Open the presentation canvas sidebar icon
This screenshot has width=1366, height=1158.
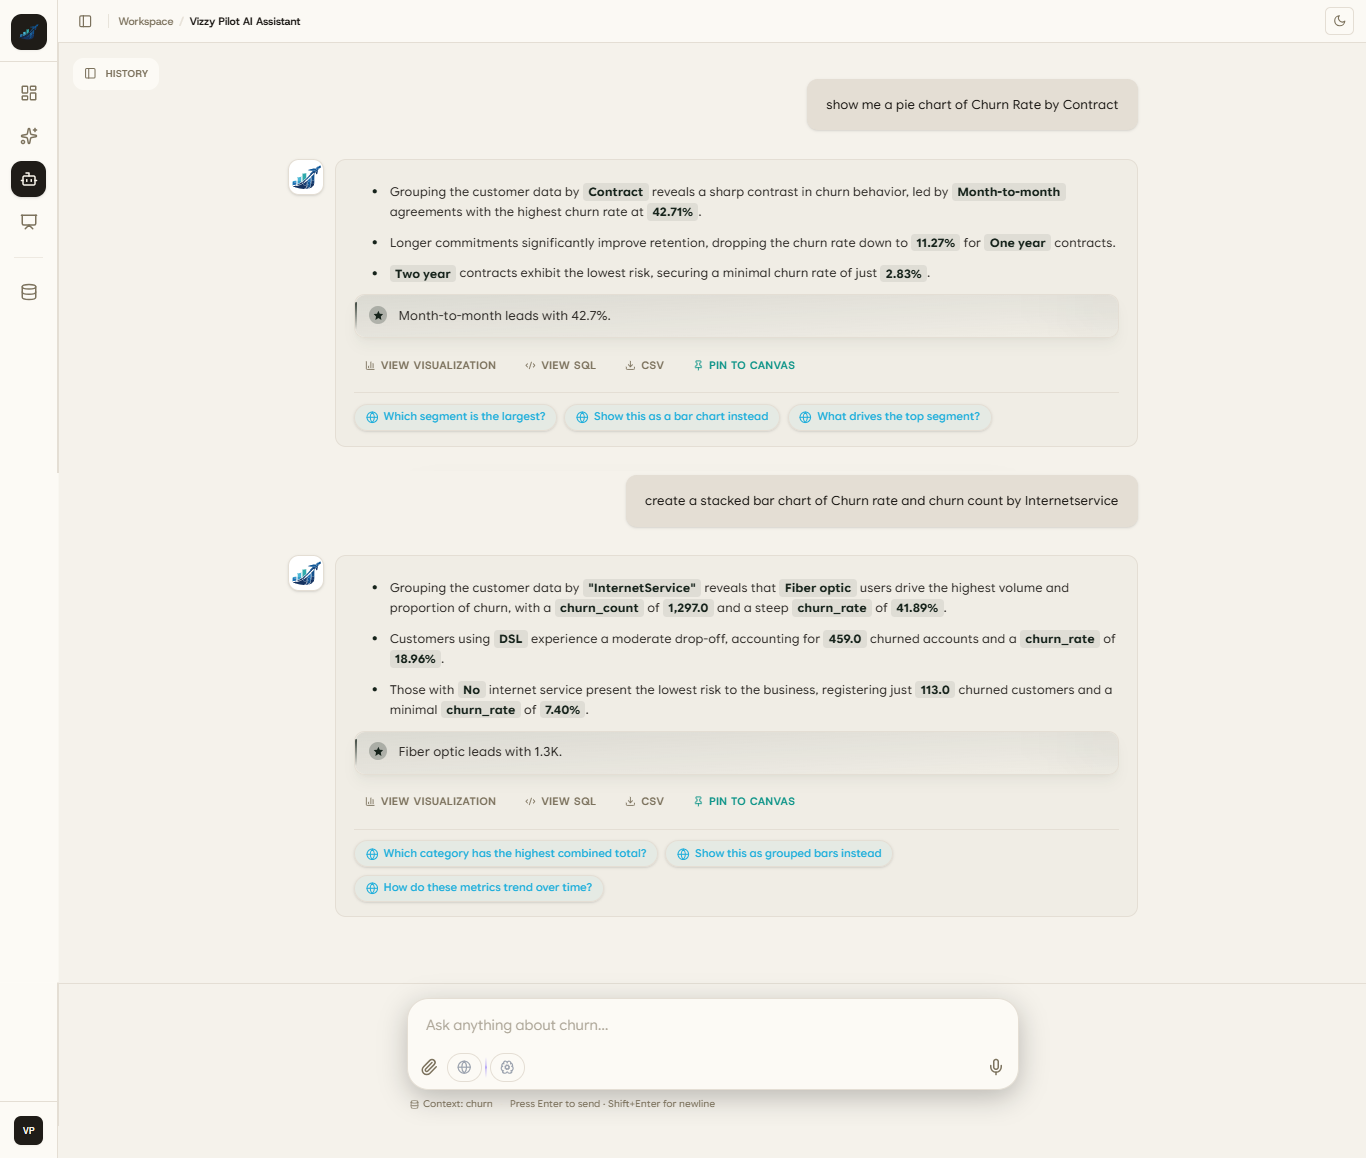tap(29, 222)
